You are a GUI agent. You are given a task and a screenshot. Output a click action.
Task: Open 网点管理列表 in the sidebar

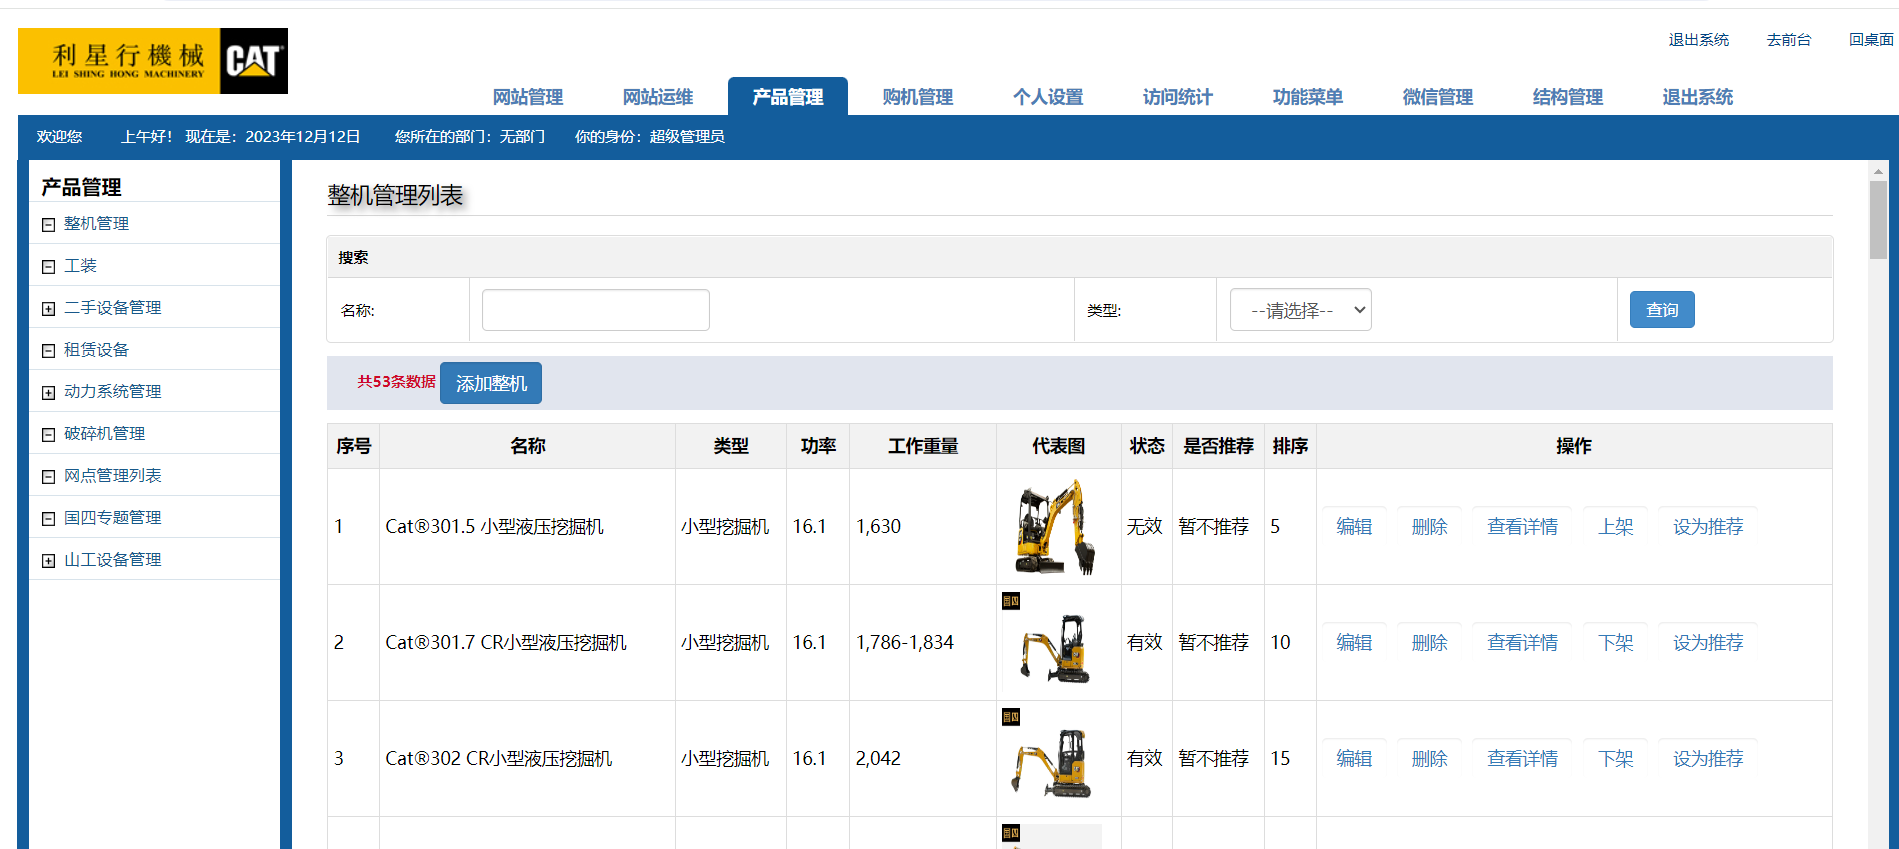click(112, 476)
